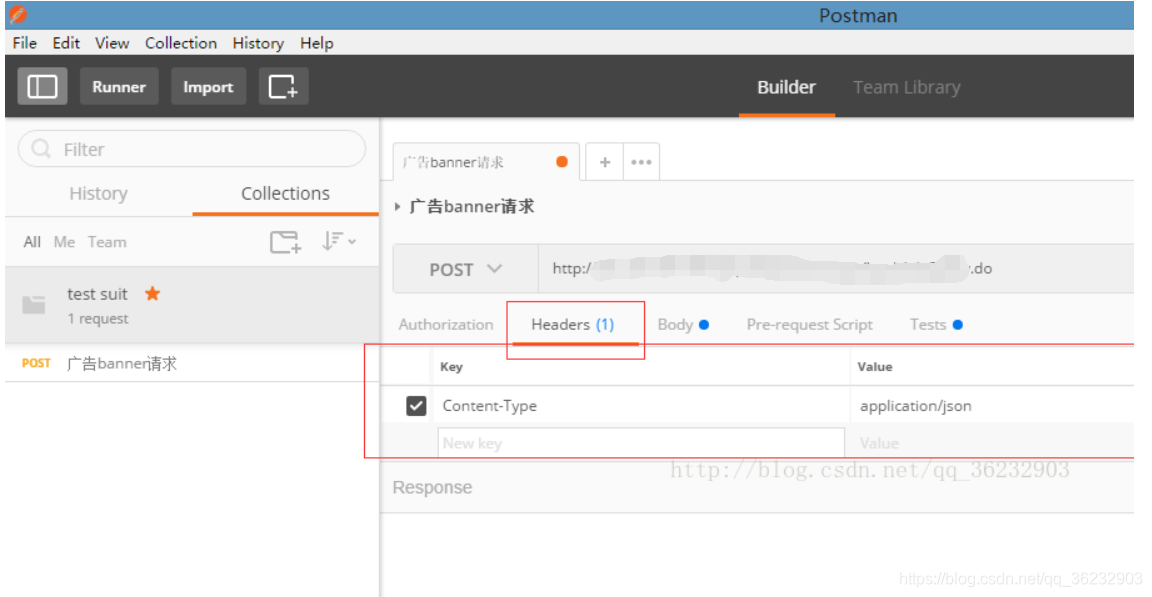1152x597 pixels.
Task: Switch to the History sidebar tab
Action: (98, 193)
